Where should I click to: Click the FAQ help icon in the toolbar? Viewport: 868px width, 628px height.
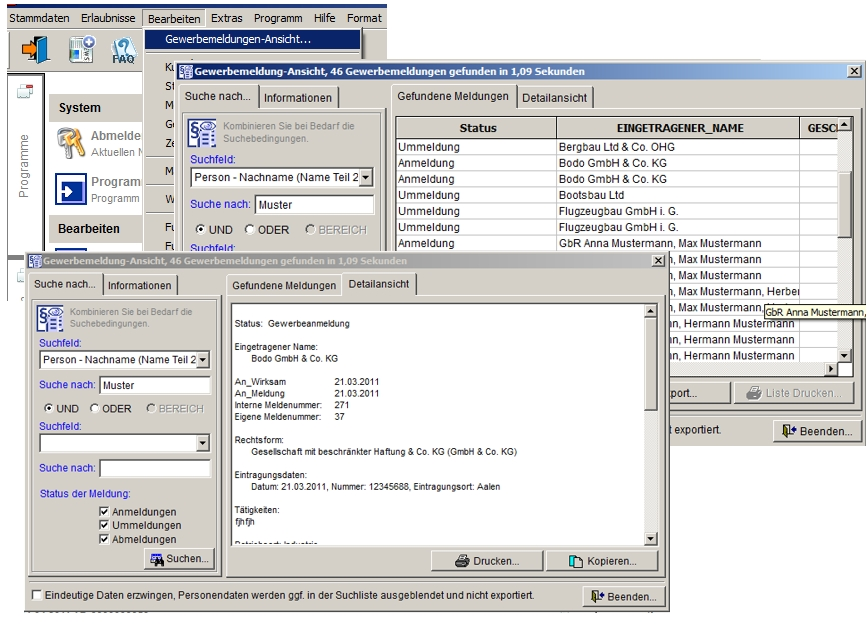[123, 50]
